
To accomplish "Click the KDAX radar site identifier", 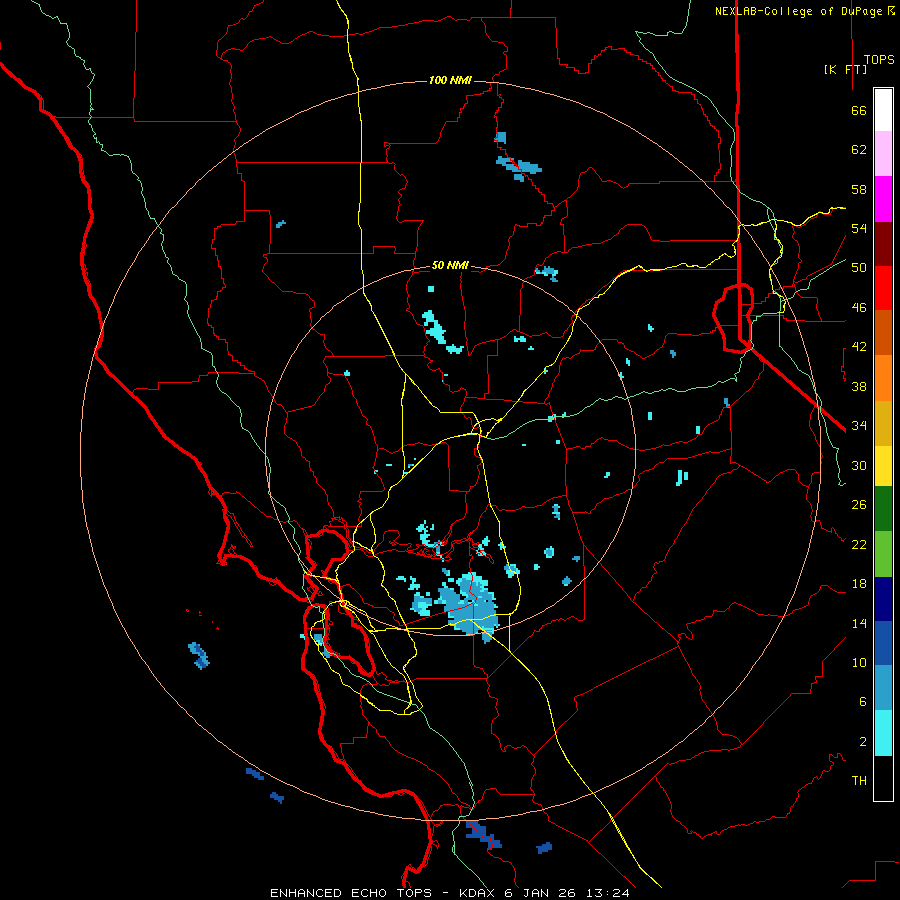I will tap(478, 893).
